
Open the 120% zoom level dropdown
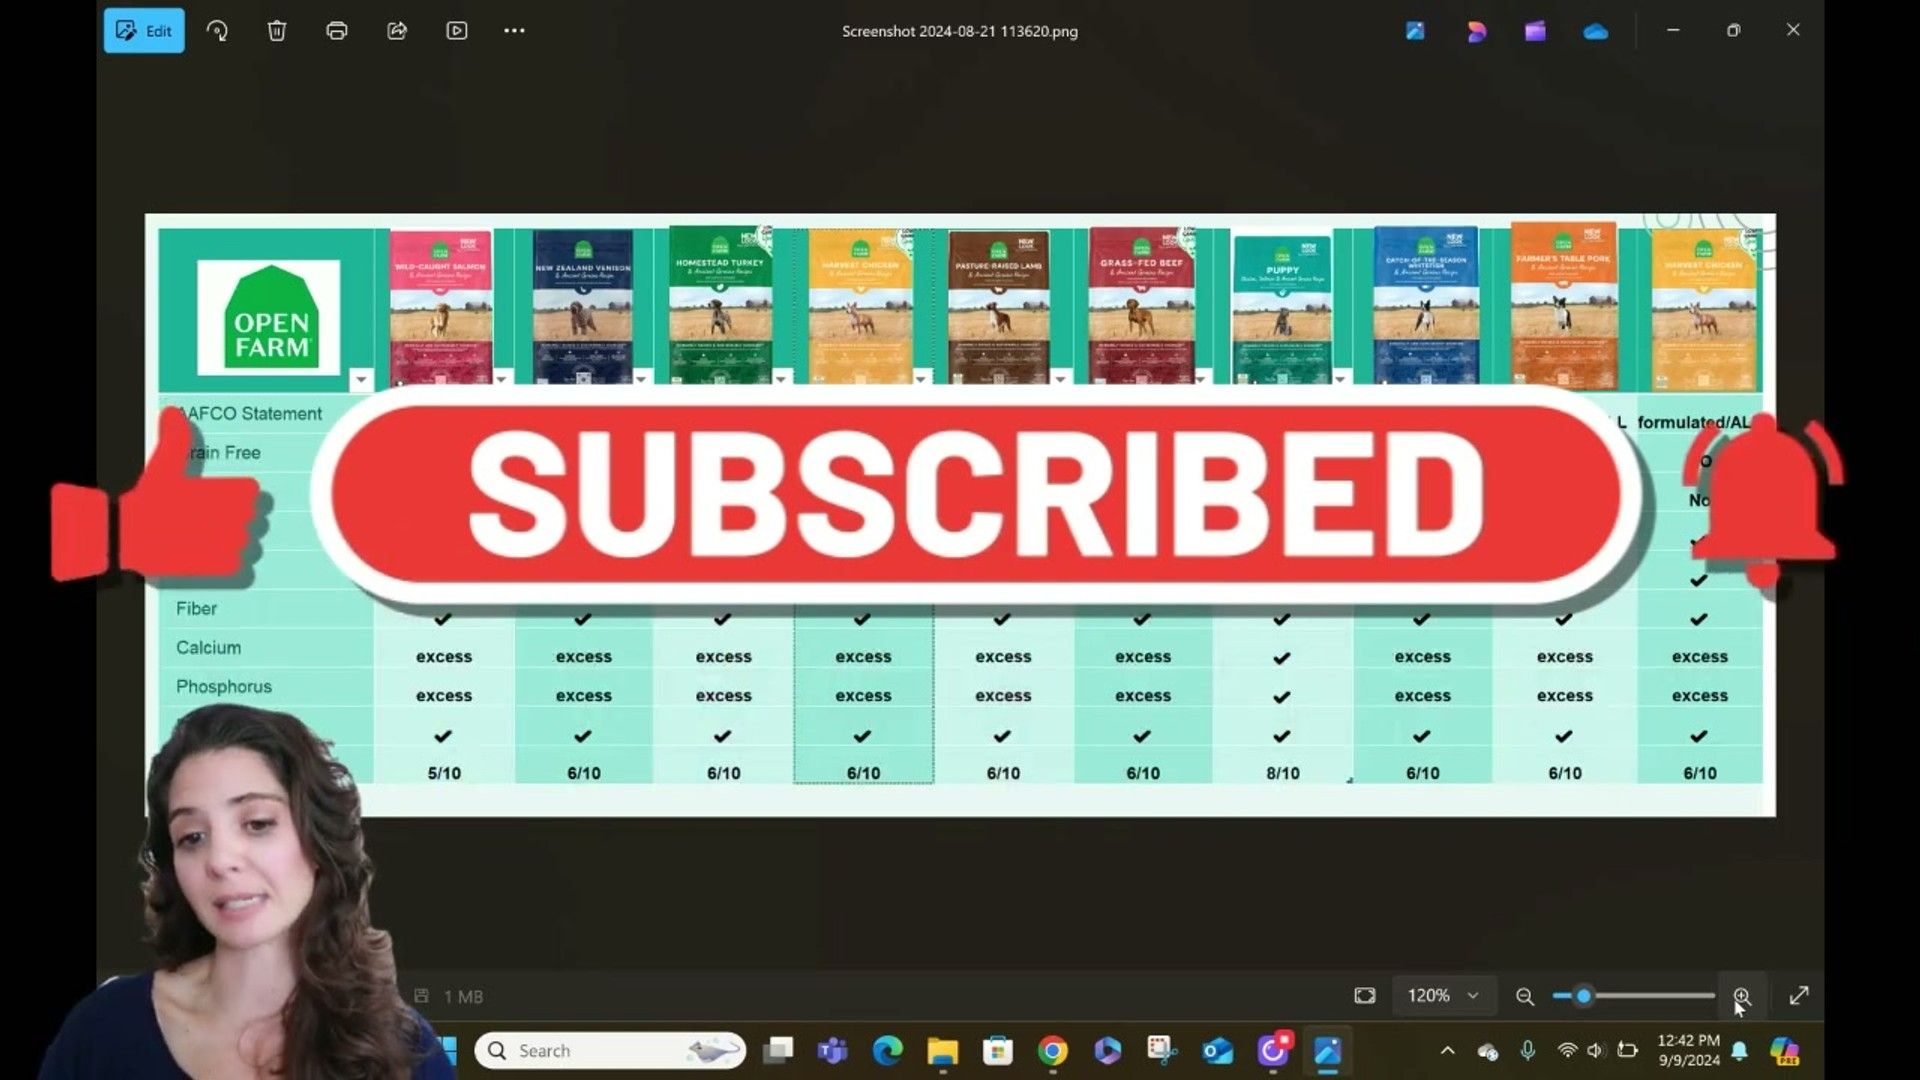[1443, 996]
